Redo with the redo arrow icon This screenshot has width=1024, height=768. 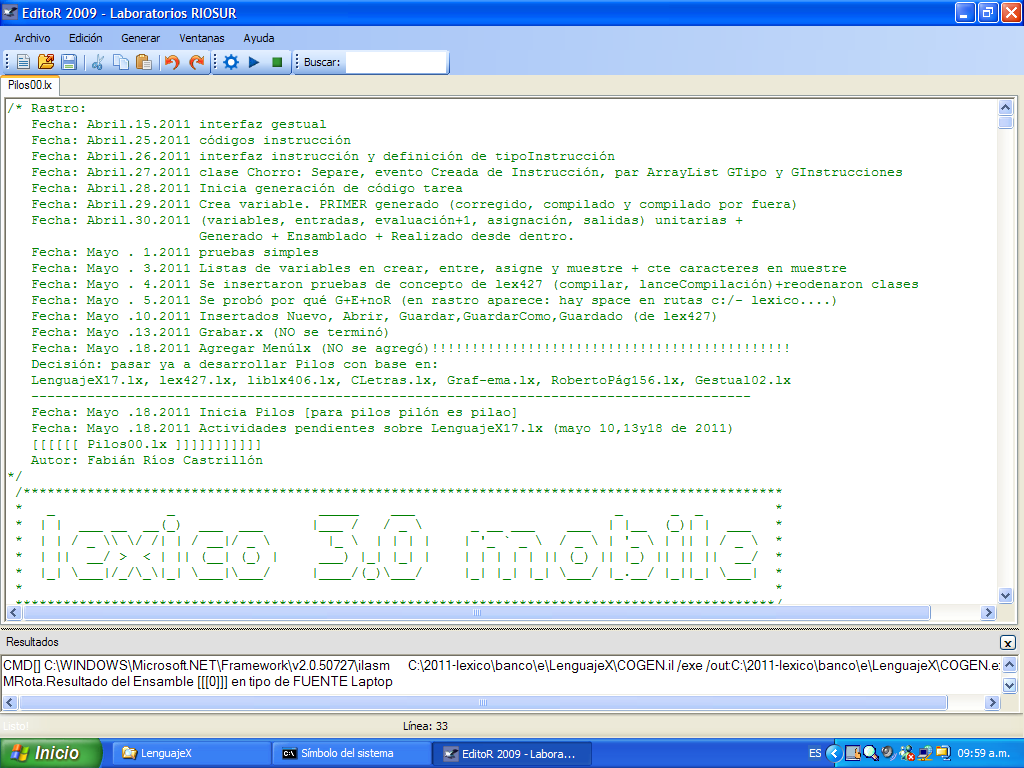[197, 62]
